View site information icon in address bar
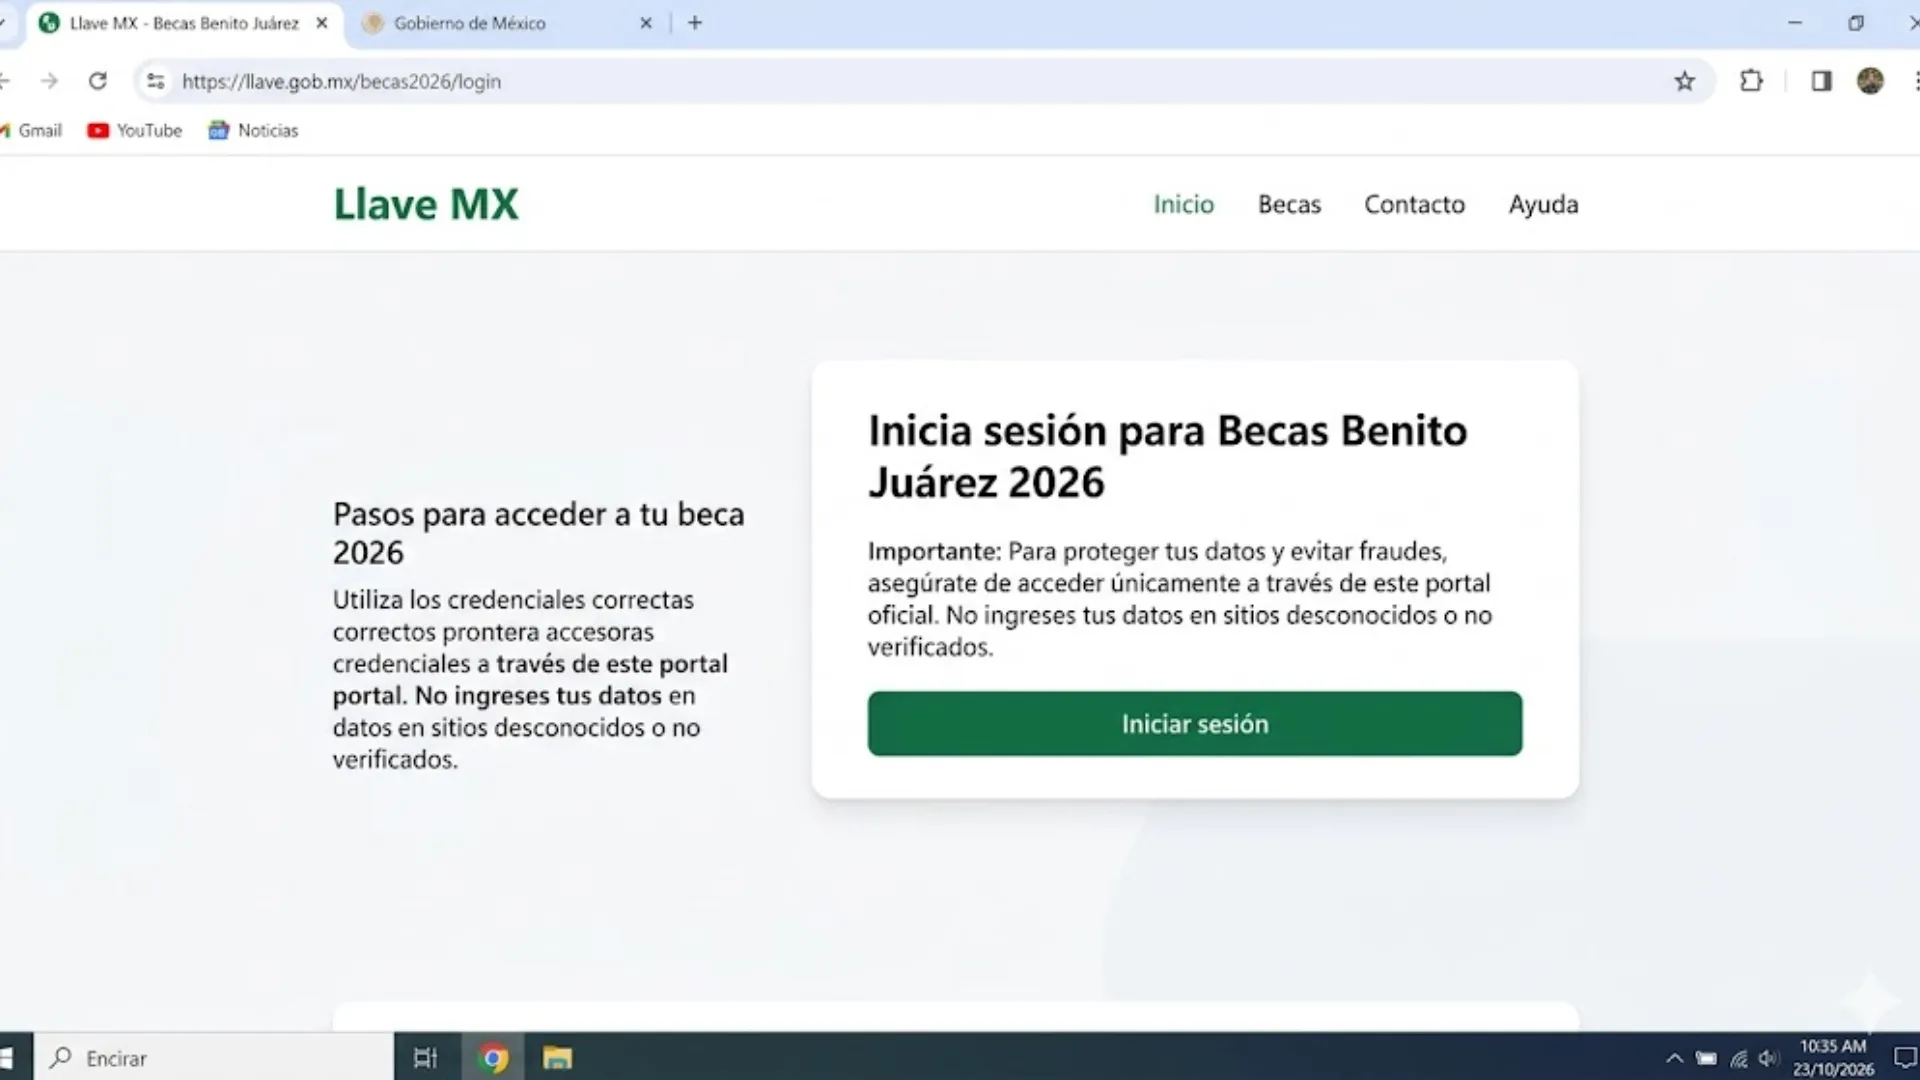This screenshot has height=1080, width=1920. 156,81
